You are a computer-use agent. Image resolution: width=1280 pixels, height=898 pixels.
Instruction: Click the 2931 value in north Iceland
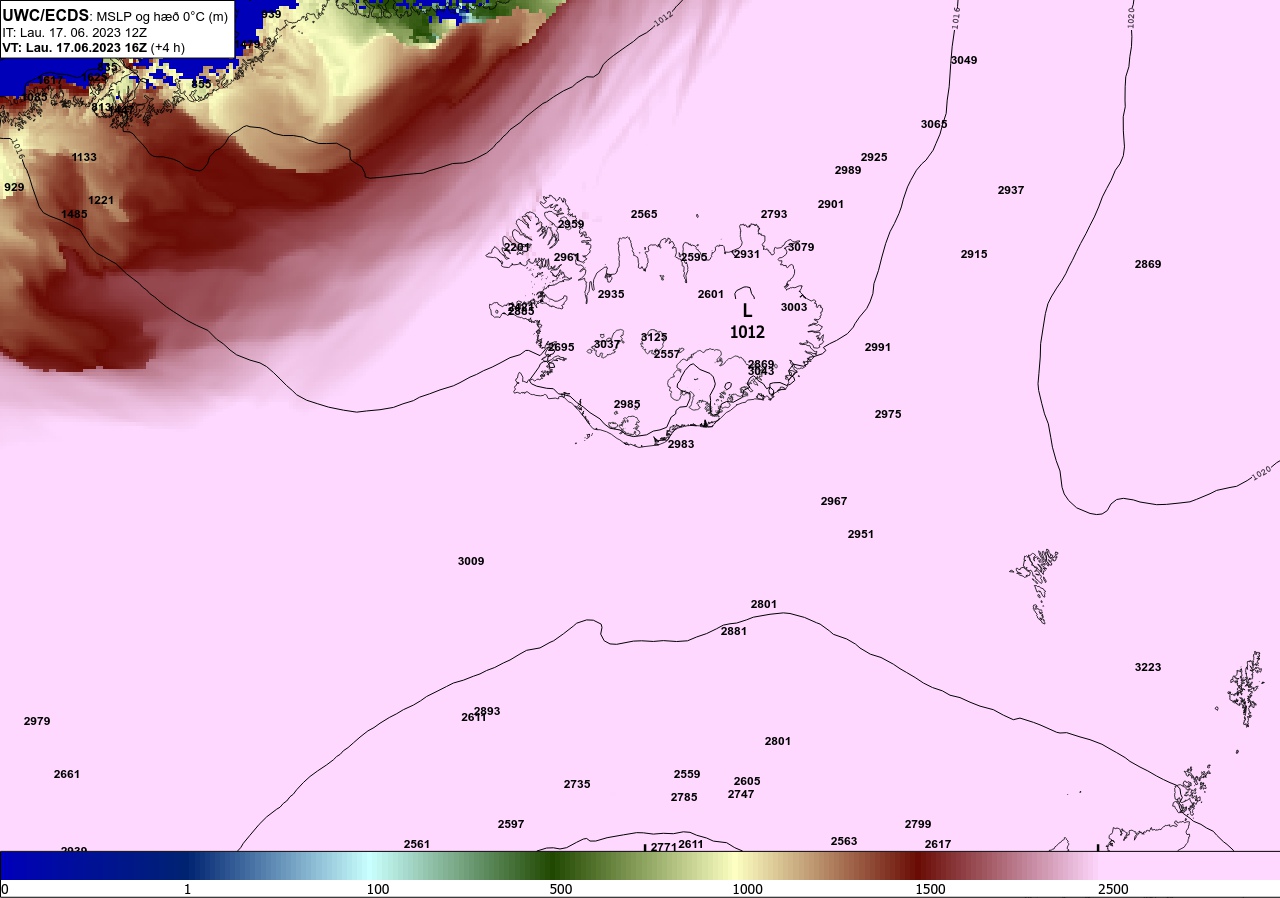click(747, 254)
